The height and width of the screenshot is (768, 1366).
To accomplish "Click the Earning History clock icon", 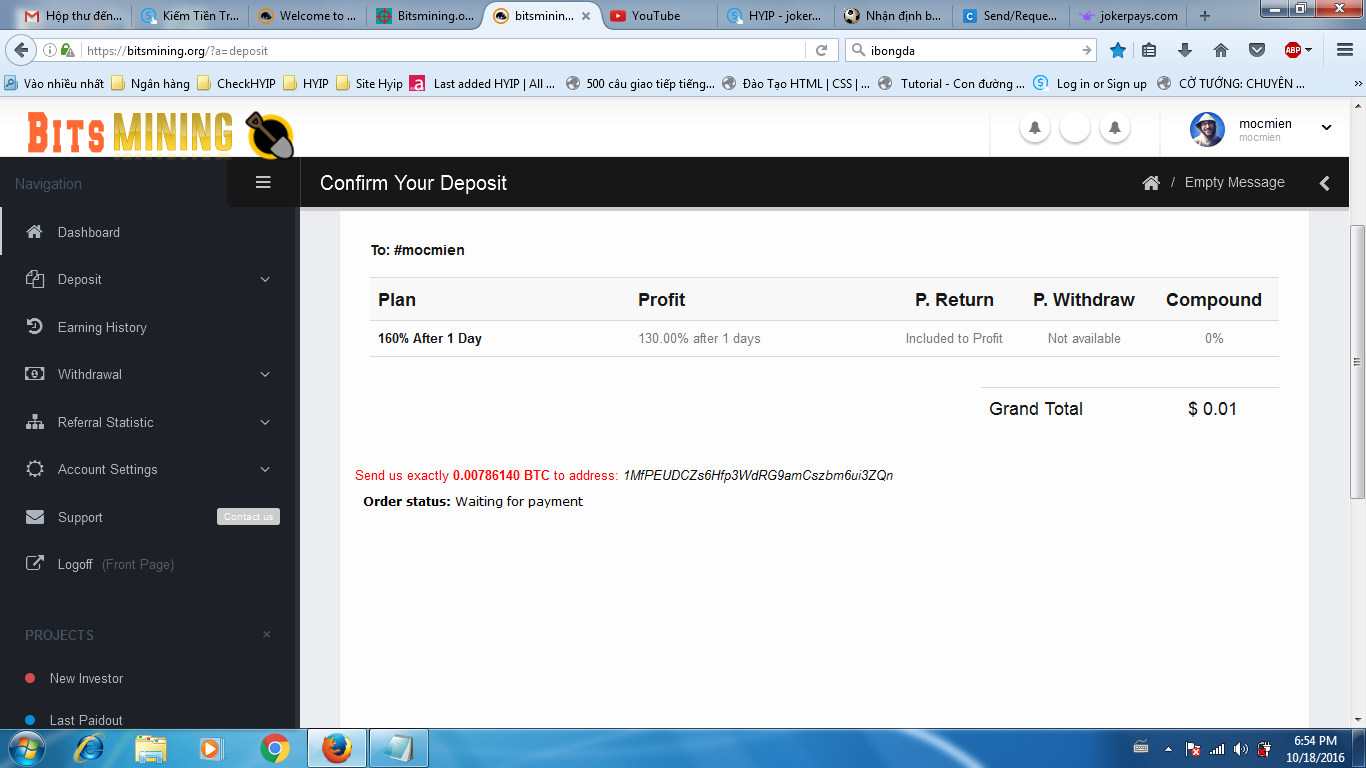I will [34, 327].
